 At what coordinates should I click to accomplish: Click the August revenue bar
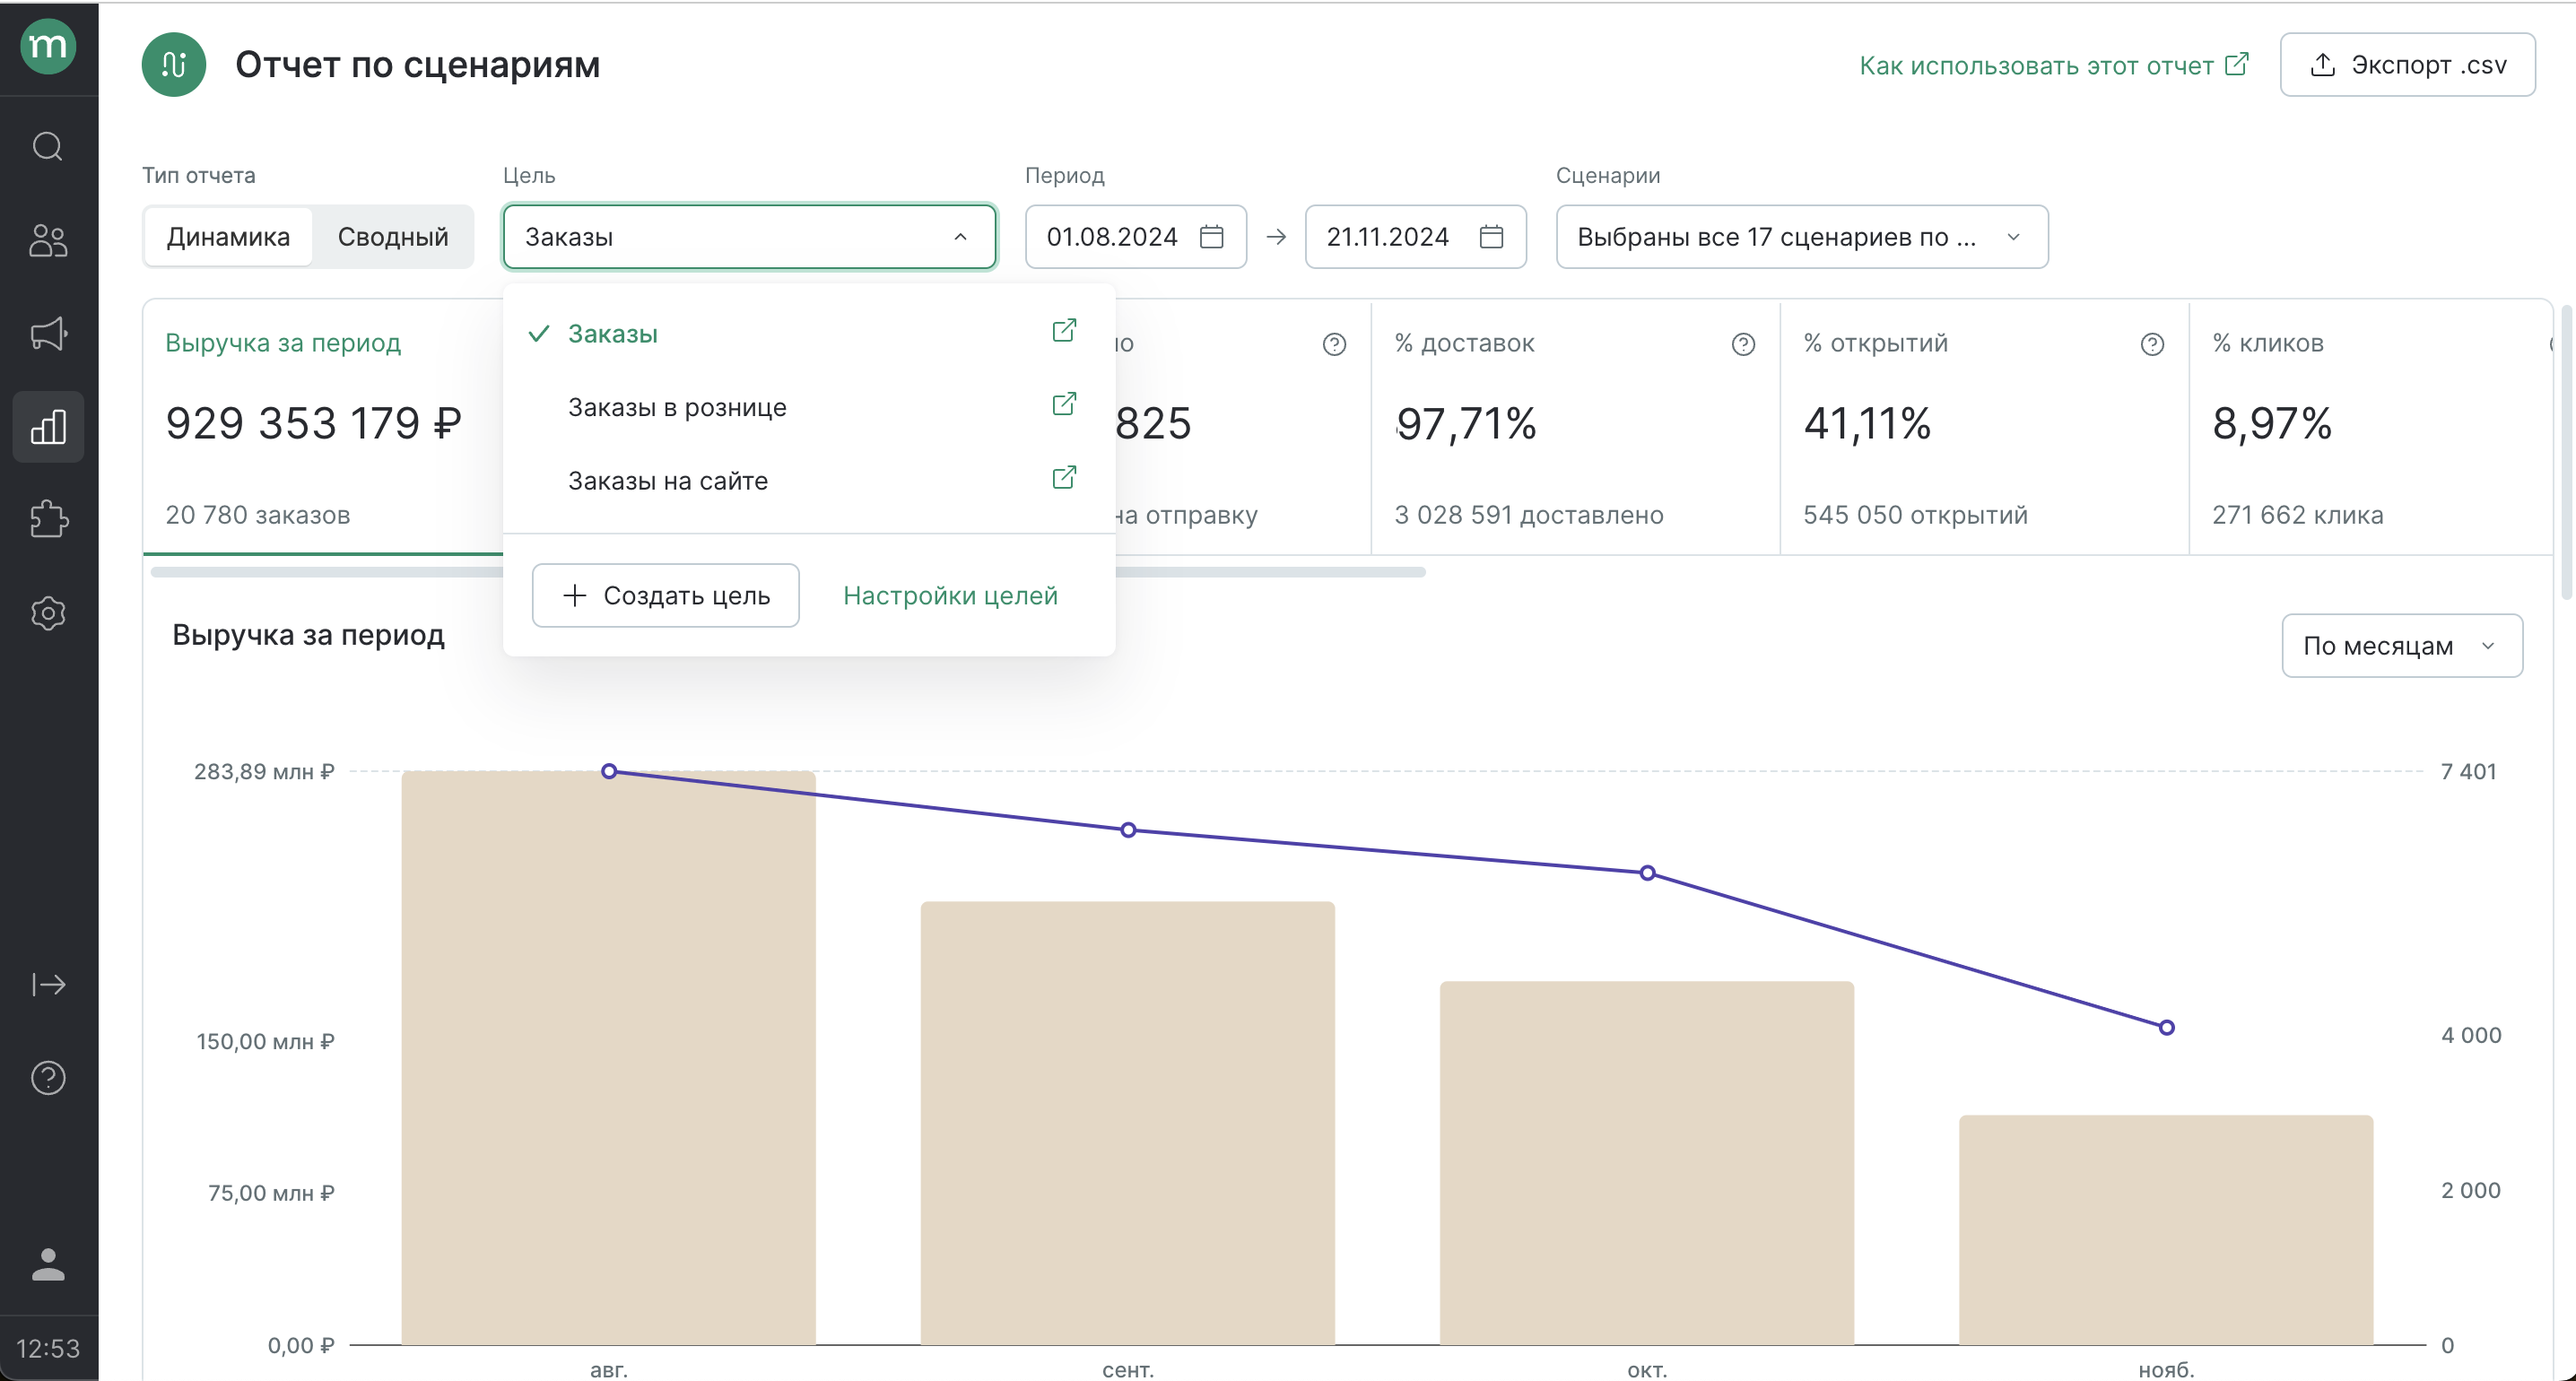[x=609, y=1058]
